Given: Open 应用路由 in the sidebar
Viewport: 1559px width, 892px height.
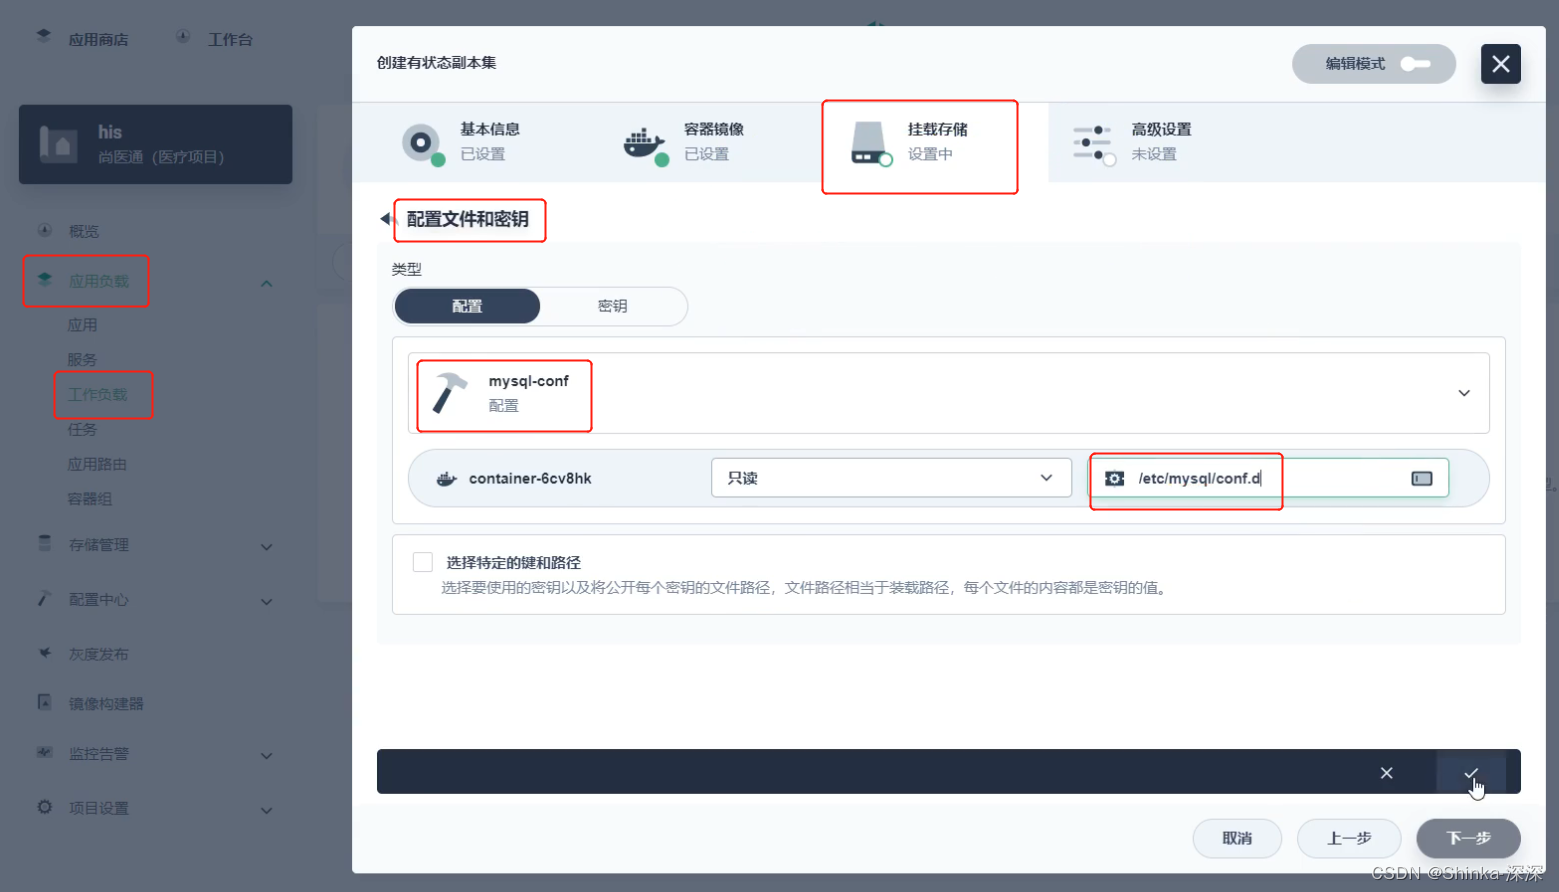Looking at the screenshot, I should pos(97,464).
